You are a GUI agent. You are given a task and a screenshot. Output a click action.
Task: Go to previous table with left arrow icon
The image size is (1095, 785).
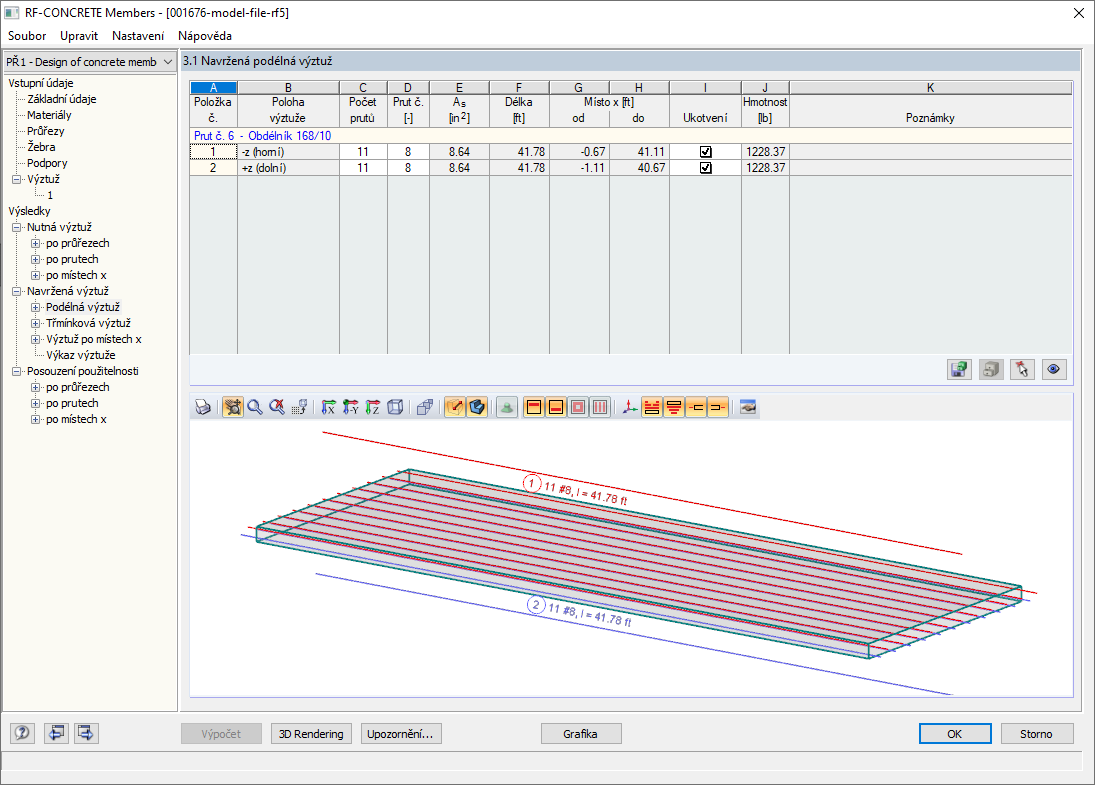(57, 733)
